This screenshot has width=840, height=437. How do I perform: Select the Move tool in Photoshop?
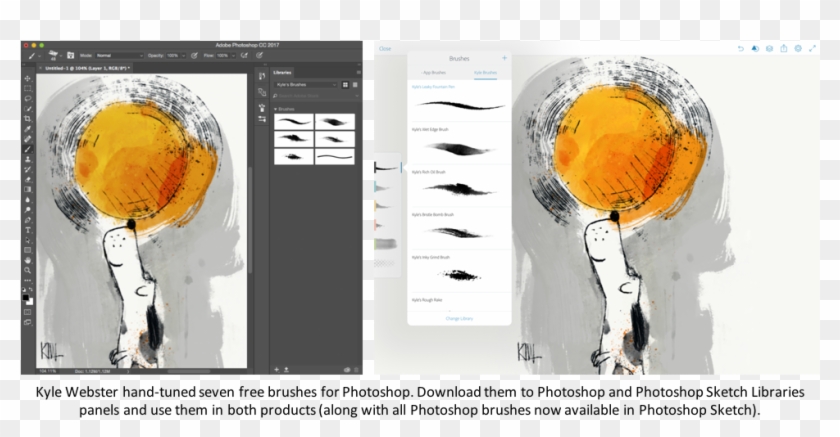pos(27,78)
